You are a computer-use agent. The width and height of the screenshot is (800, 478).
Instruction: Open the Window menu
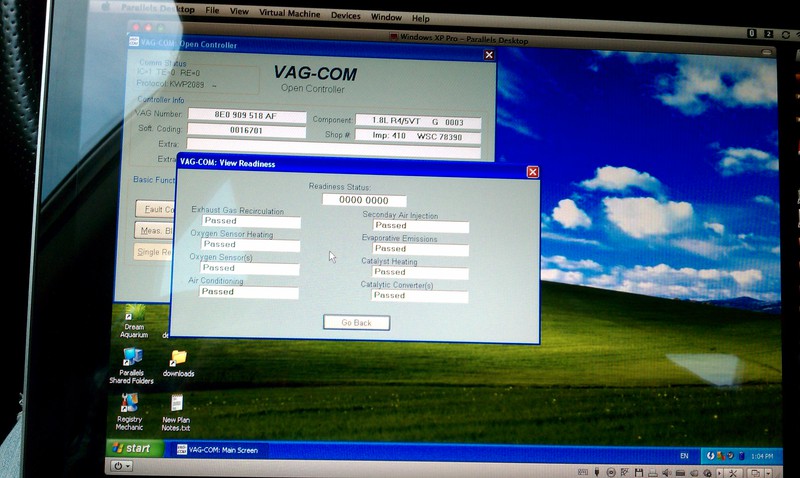coord(386,17)
